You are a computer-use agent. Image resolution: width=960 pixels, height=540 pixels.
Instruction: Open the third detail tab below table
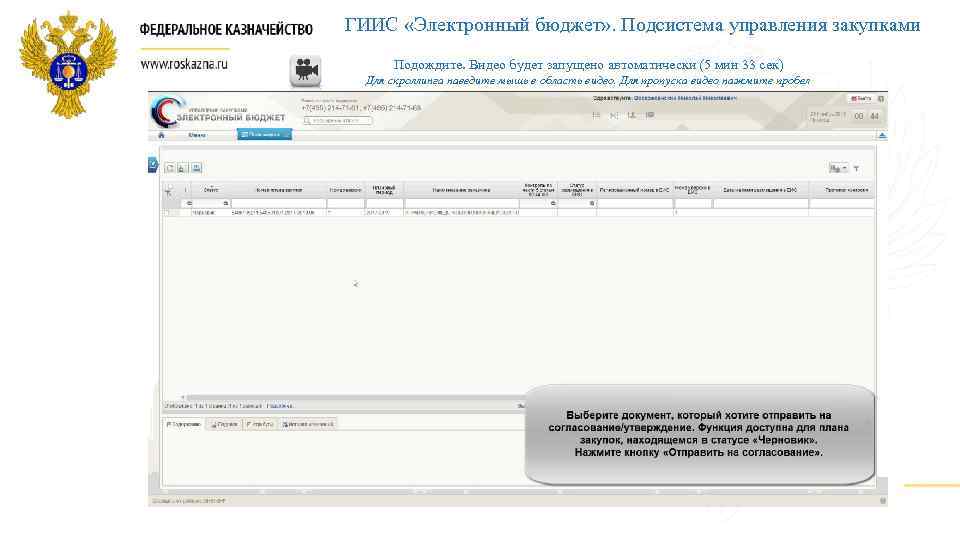click(260, 424)
